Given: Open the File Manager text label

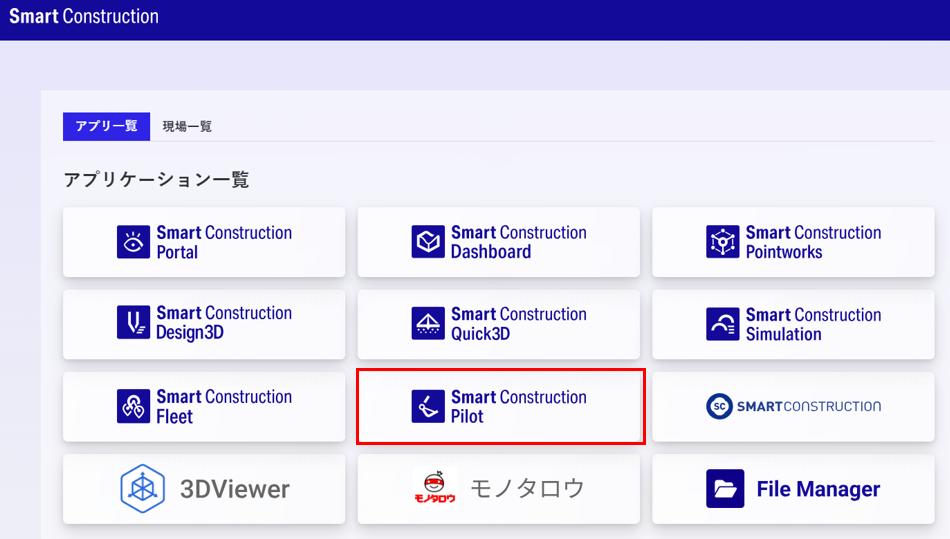Looking at the screenshot, I should [x=818, y=489].
